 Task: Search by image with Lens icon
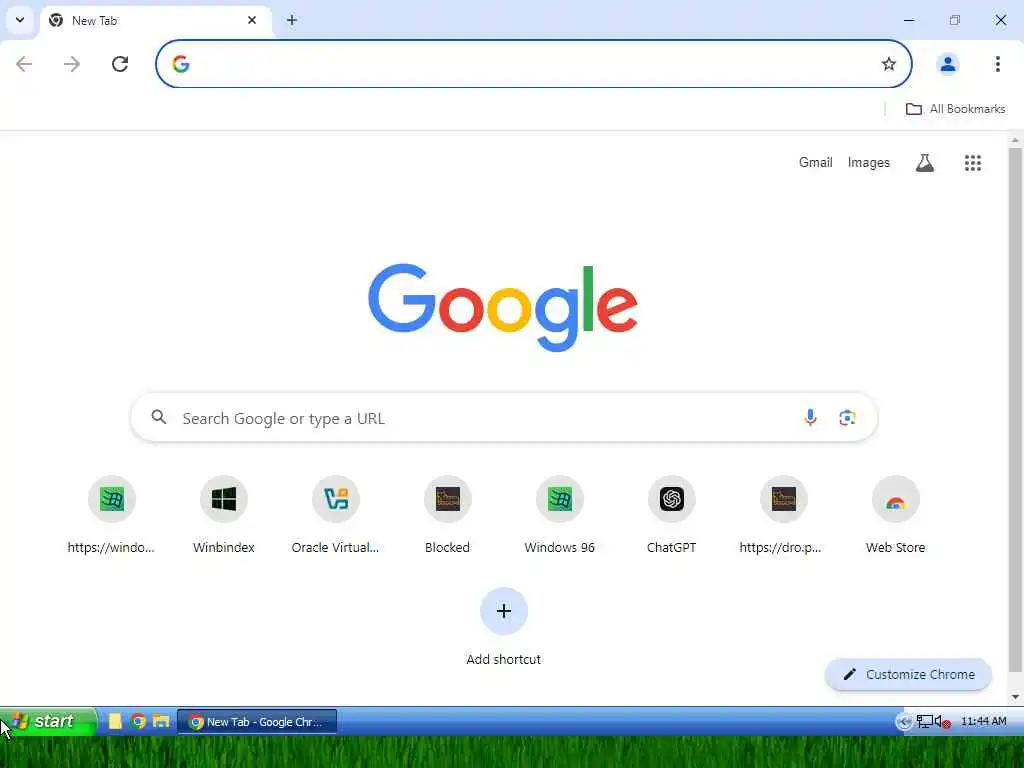847,417
